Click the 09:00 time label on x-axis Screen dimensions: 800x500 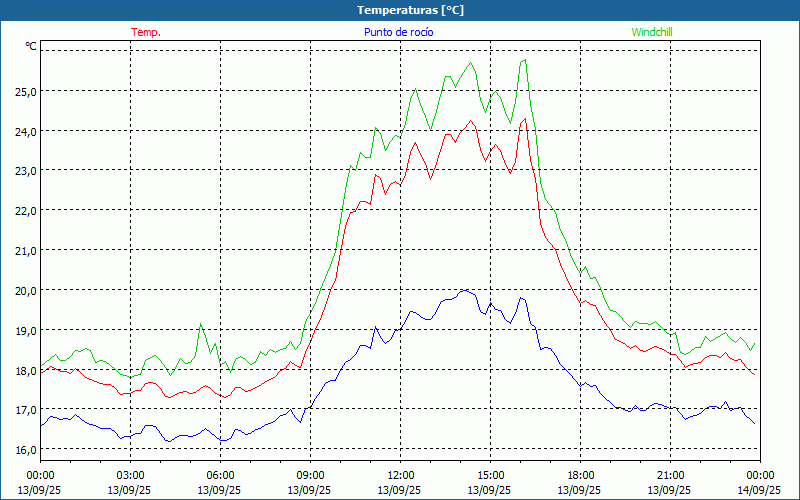311,475
